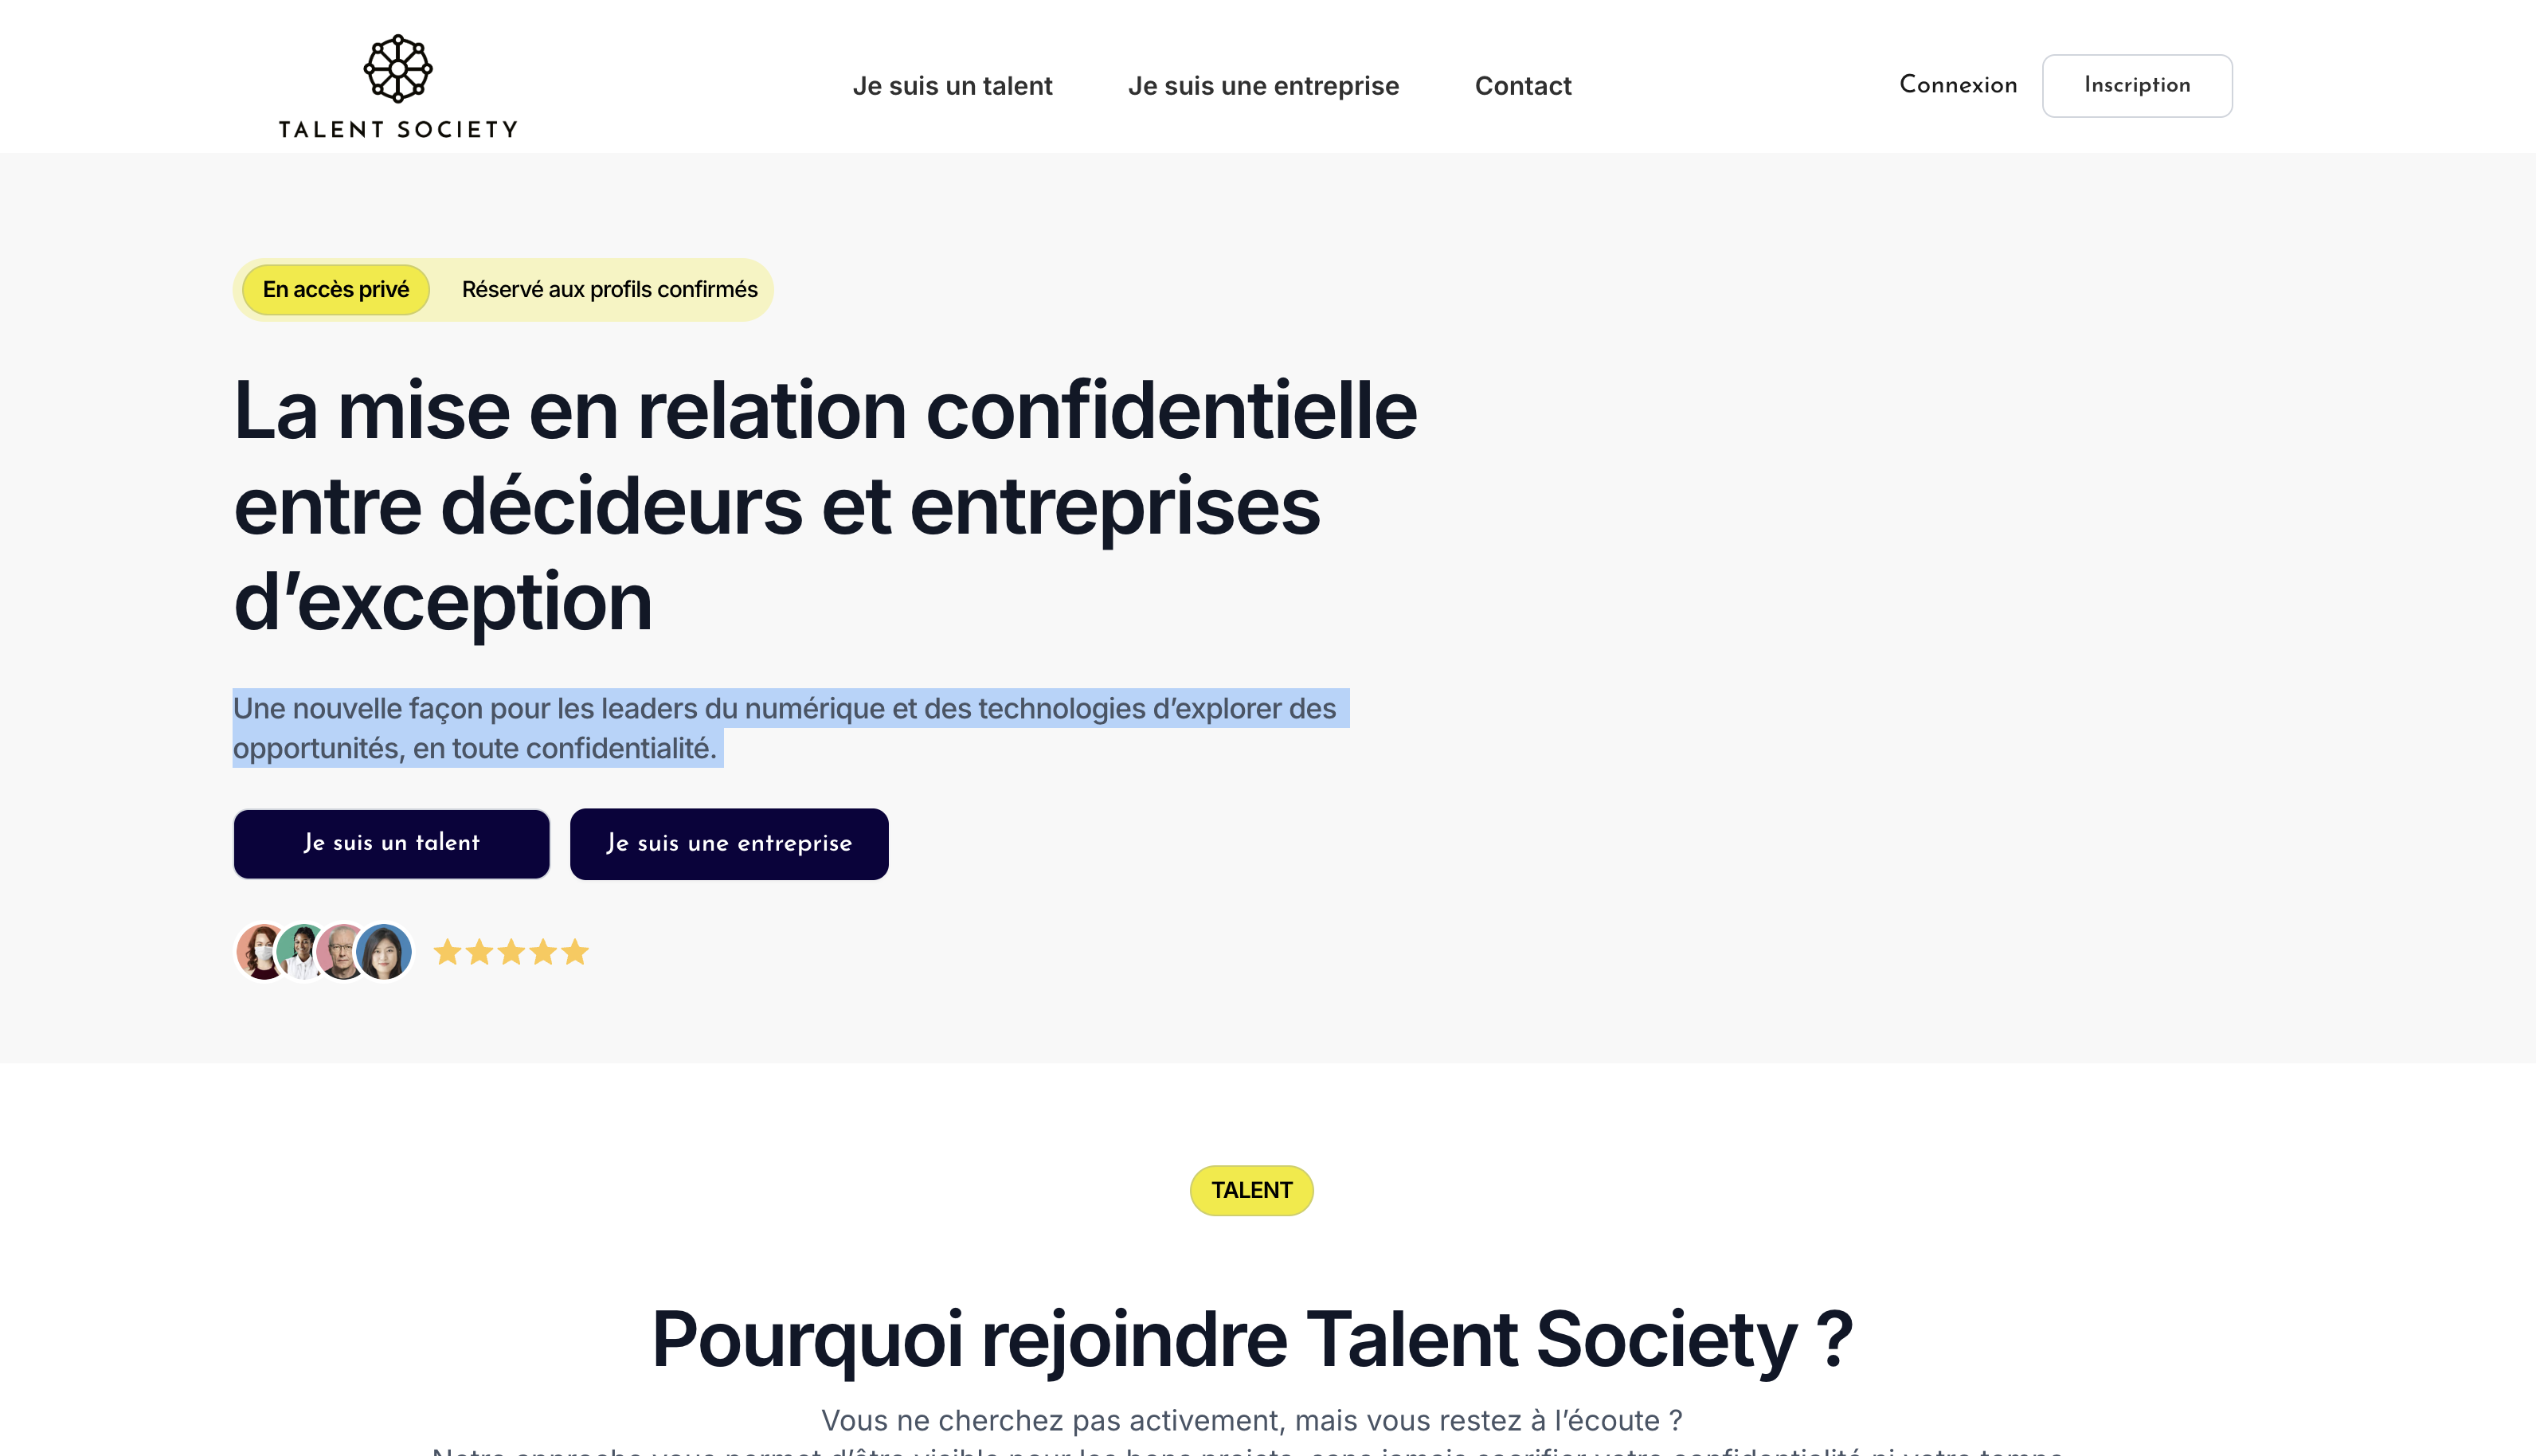Click the third gold rating star
This screenshot has width=2536, height=1456.
pos(511,952)
